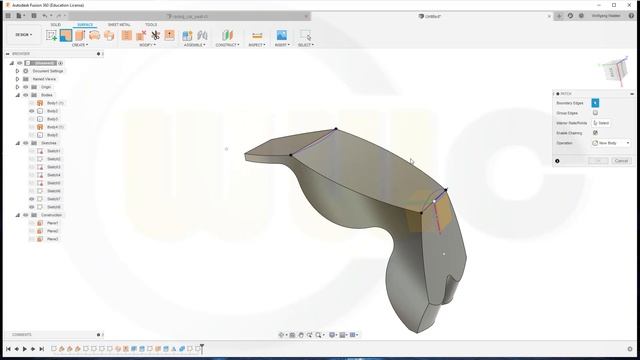Switch to the Solid tab
640x360 pixels.
point(56,25)
